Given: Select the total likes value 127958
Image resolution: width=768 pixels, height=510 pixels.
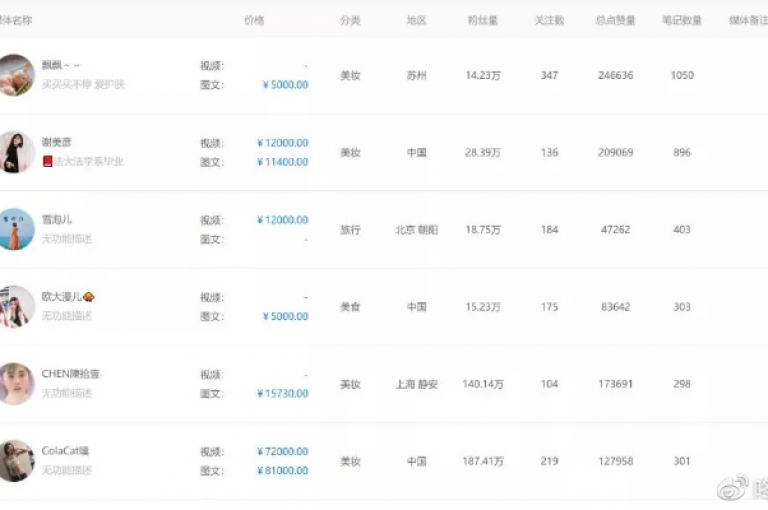Looking at the screenshot, I should (x=615, y=461).
